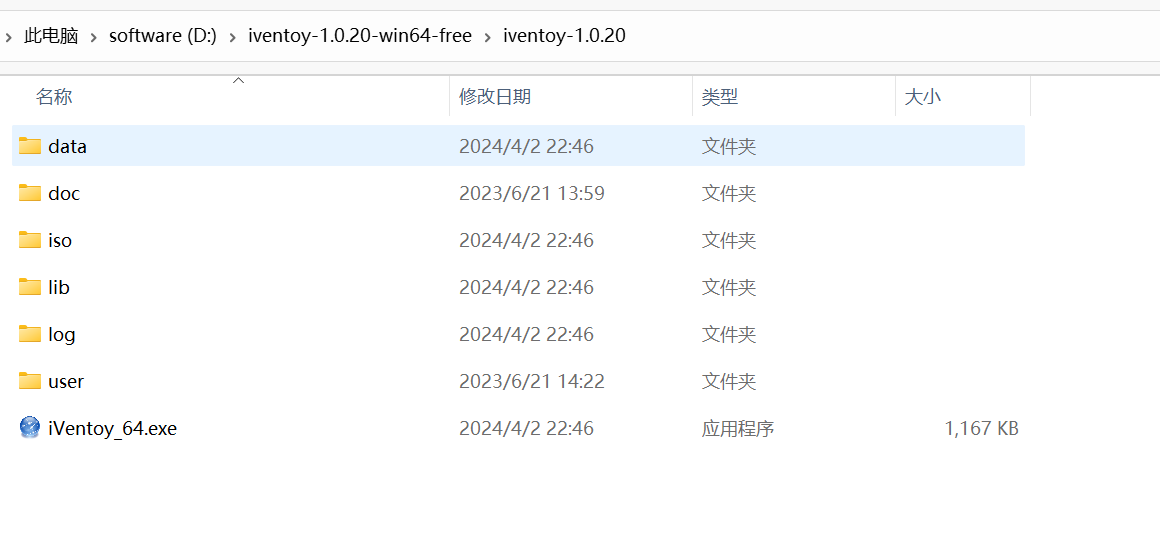Sort by the 修改日期 column header
Image resolution: width=1160 pixels, height=534 pixels.
pos(495,96)
